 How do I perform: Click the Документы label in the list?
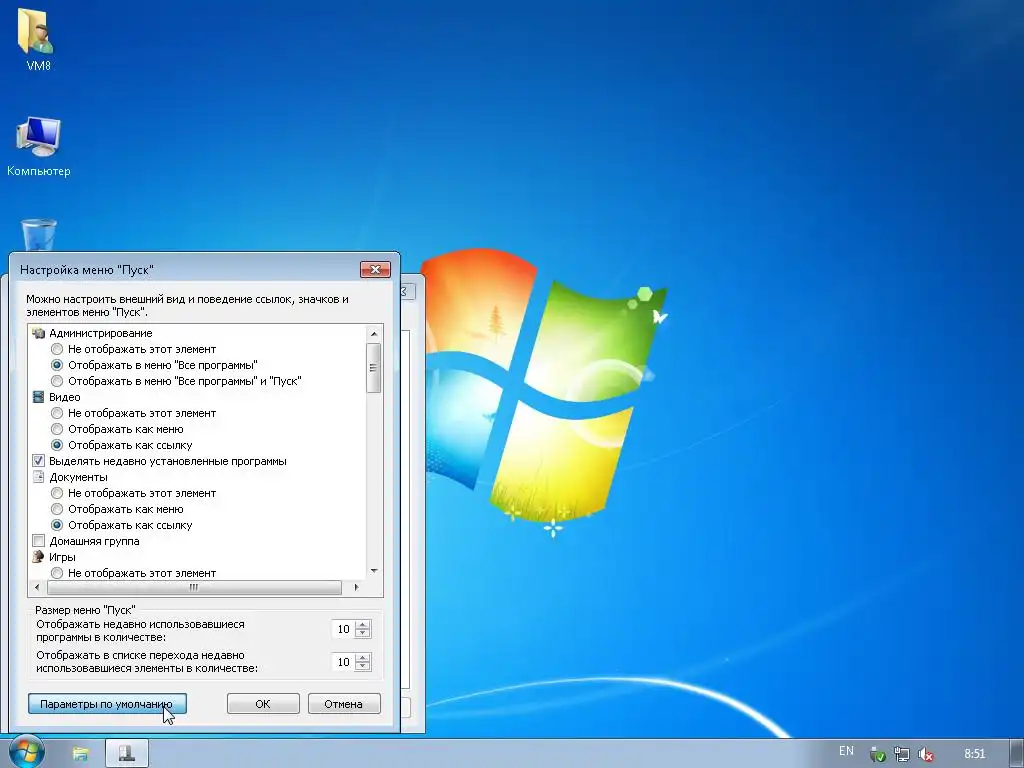pos(78,477)
